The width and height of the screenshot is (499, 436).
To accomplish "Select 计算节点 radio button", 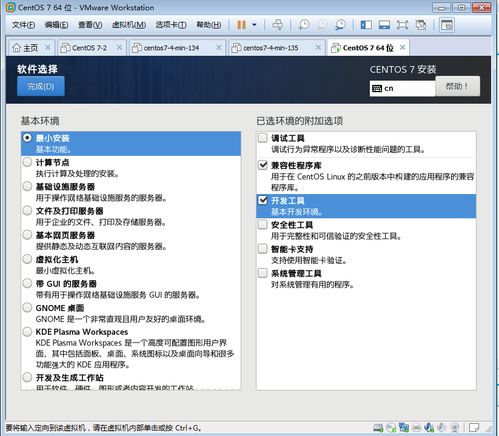I will (27, 162).
